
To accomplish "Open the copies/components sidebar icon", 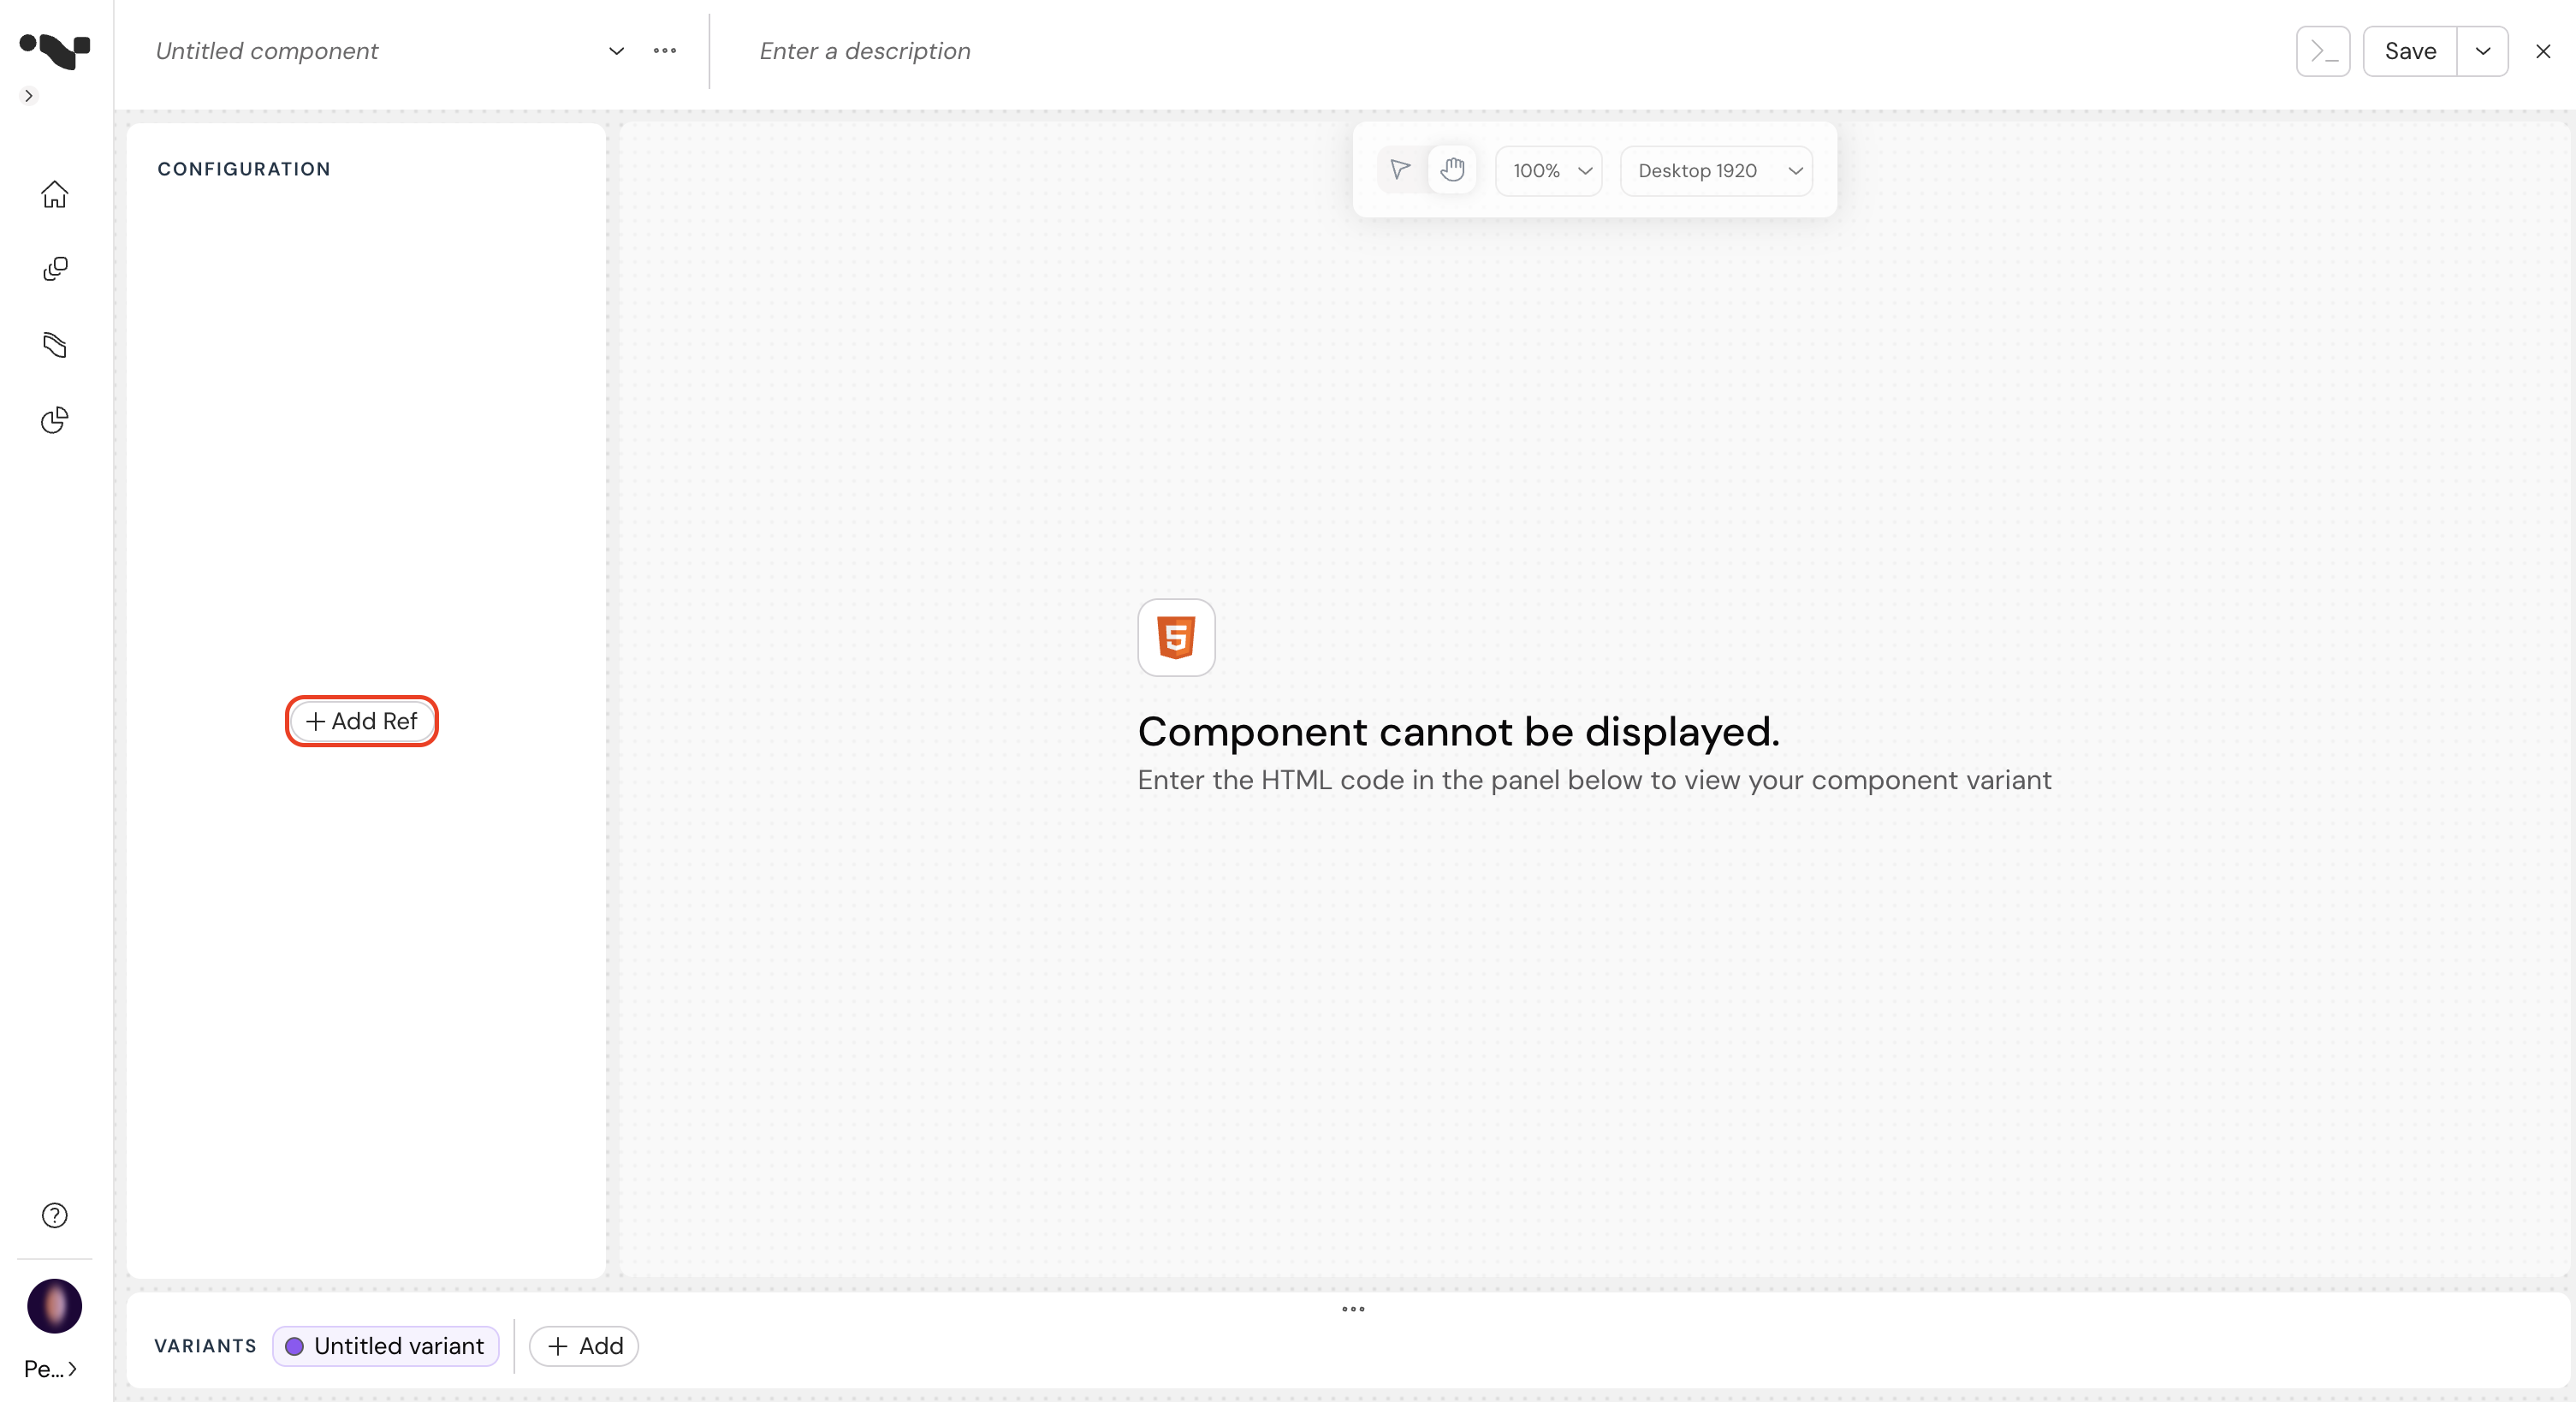I will 54,269.
